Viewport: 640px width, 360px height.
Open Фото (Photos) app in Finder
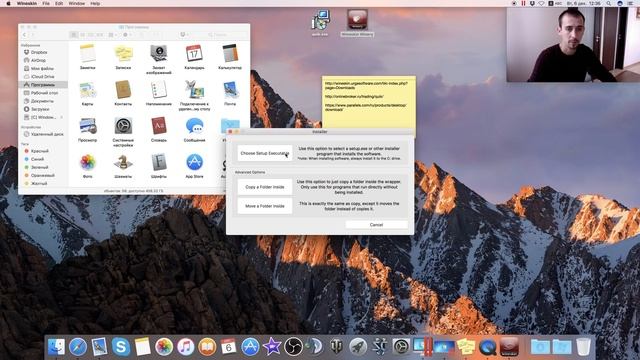point(87,166)
